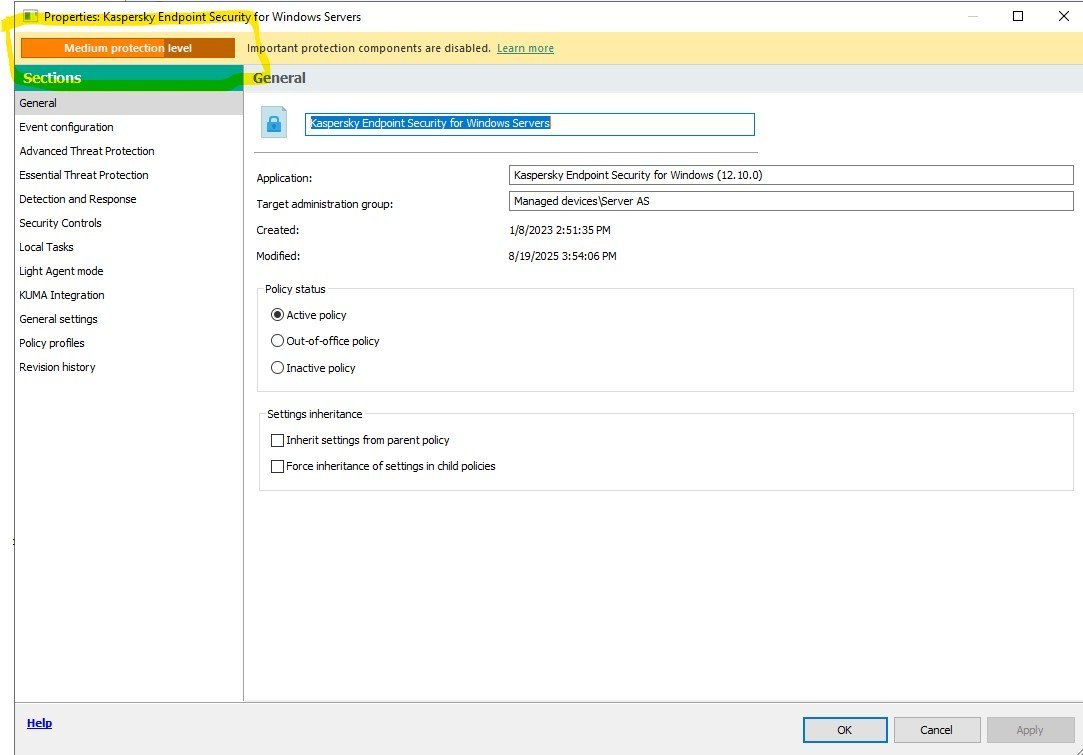Open the General section
Viewport: 1083px width, 755px height.
click(128, 103)
